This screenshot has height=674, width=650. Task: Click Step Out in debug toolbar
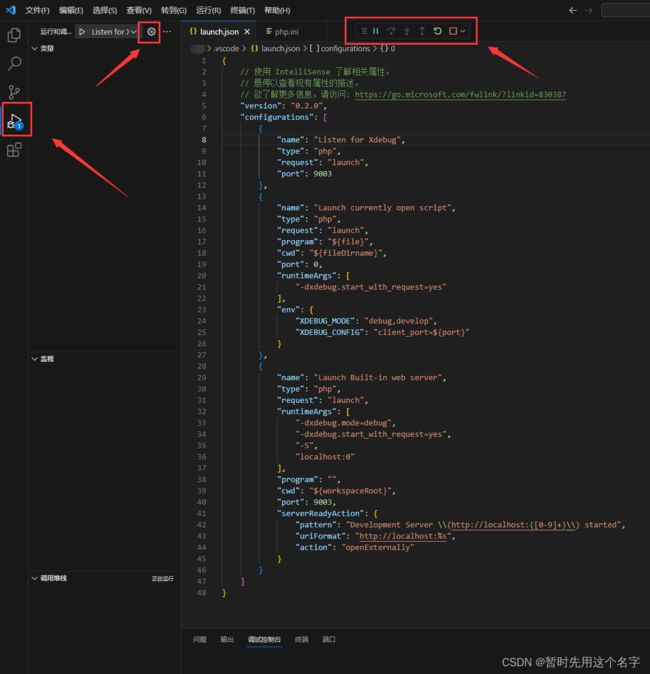point(422,31)
